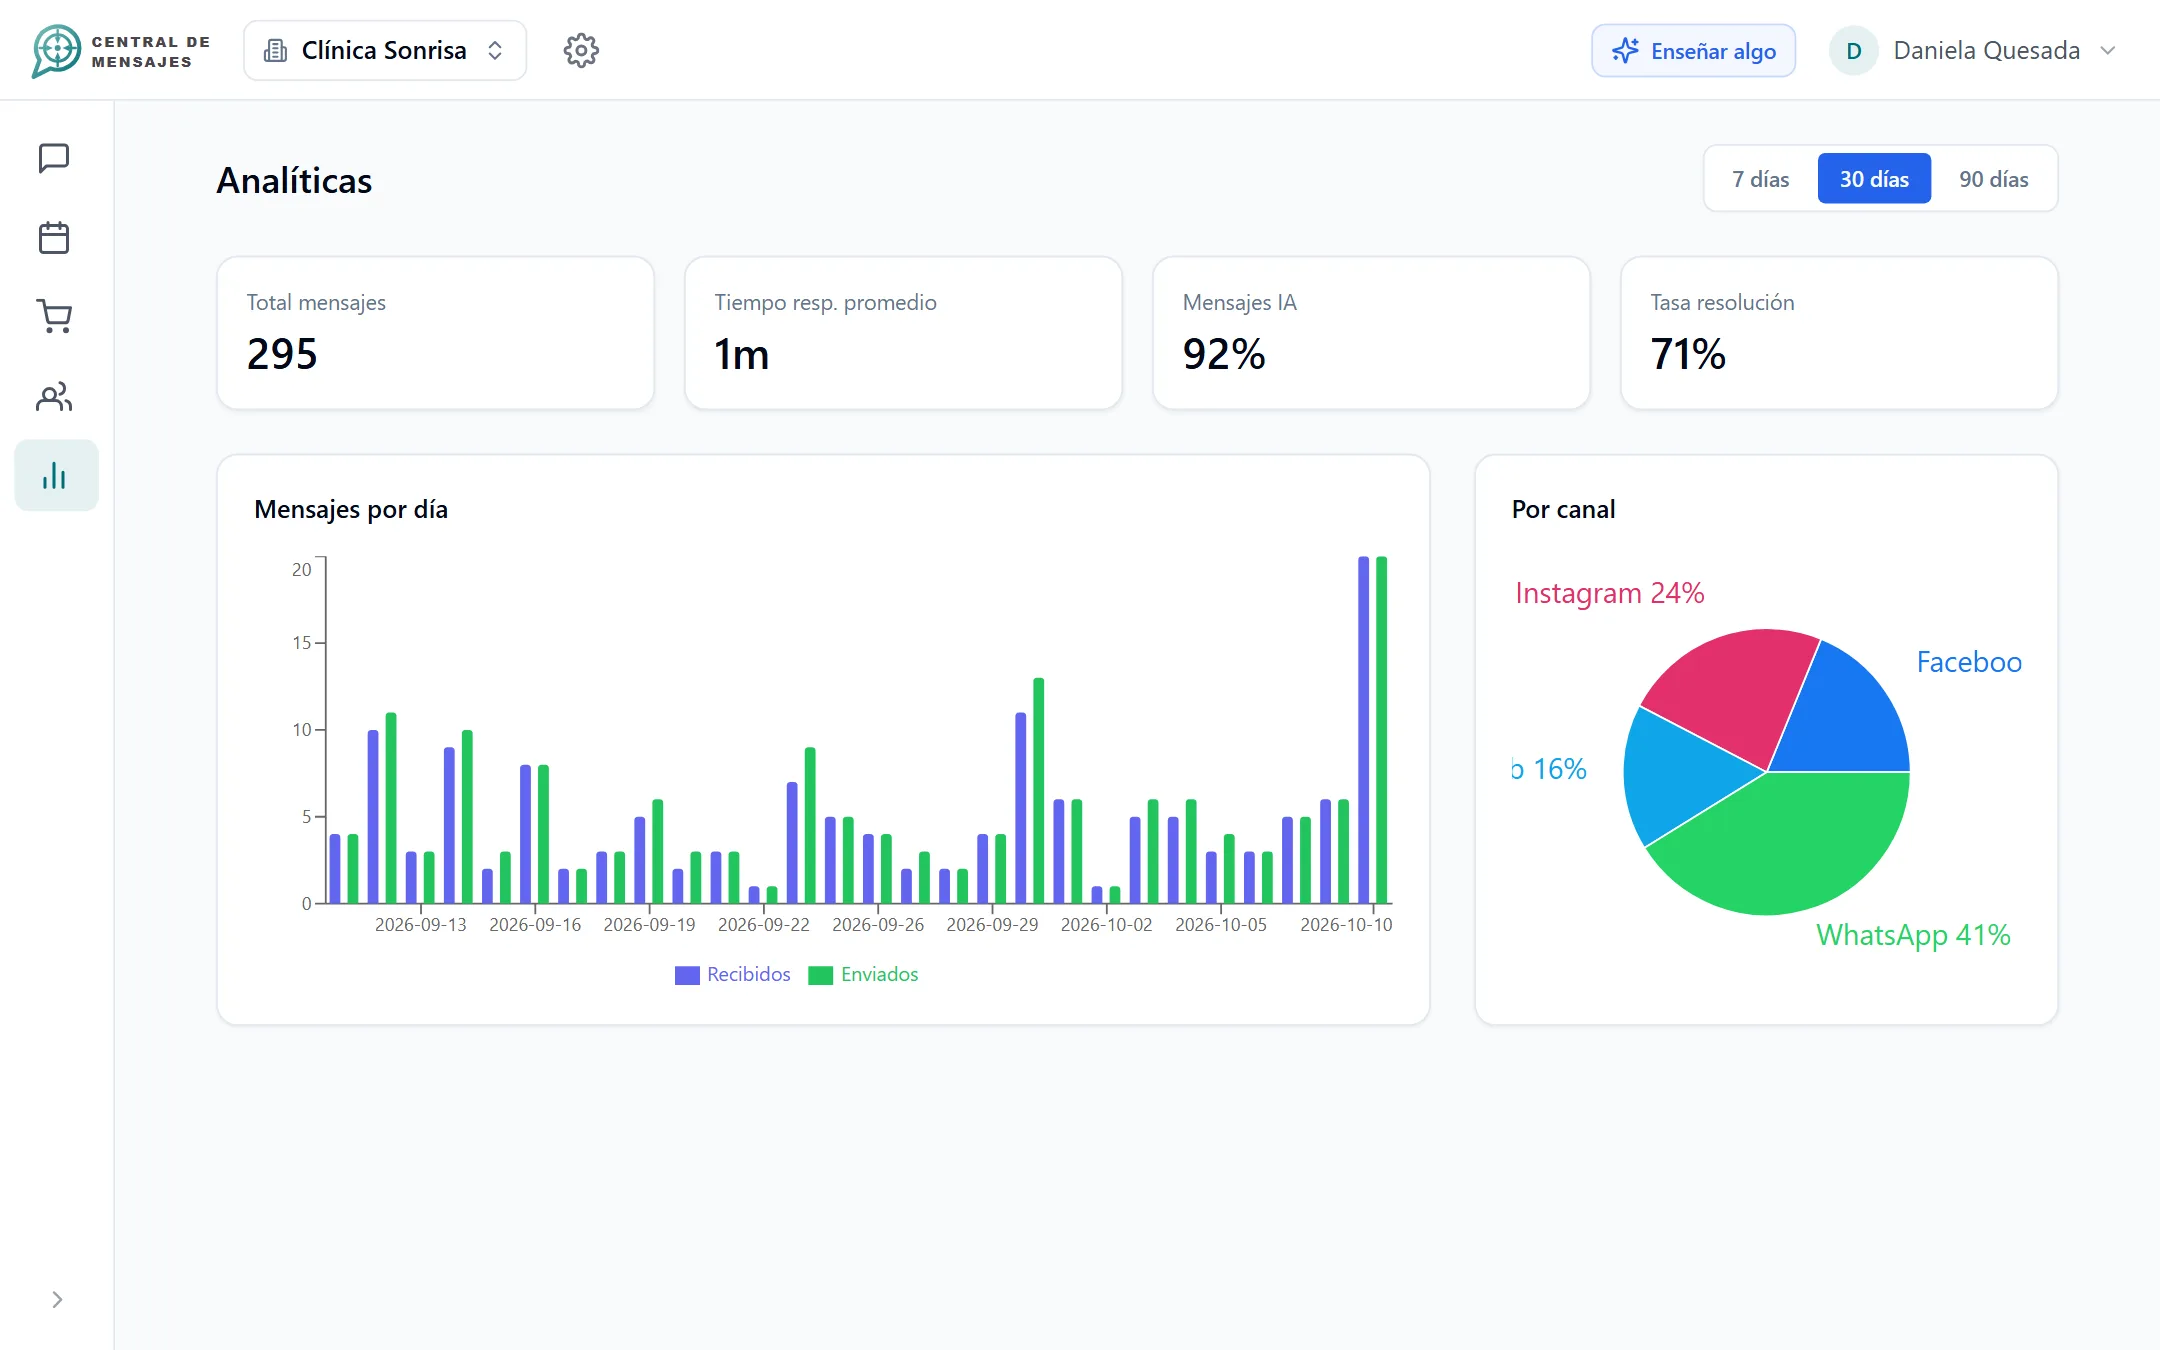Switch the time range to 90 días
The height and width of the screenshot is (1350, 2160).
[x=1993, y=179]
